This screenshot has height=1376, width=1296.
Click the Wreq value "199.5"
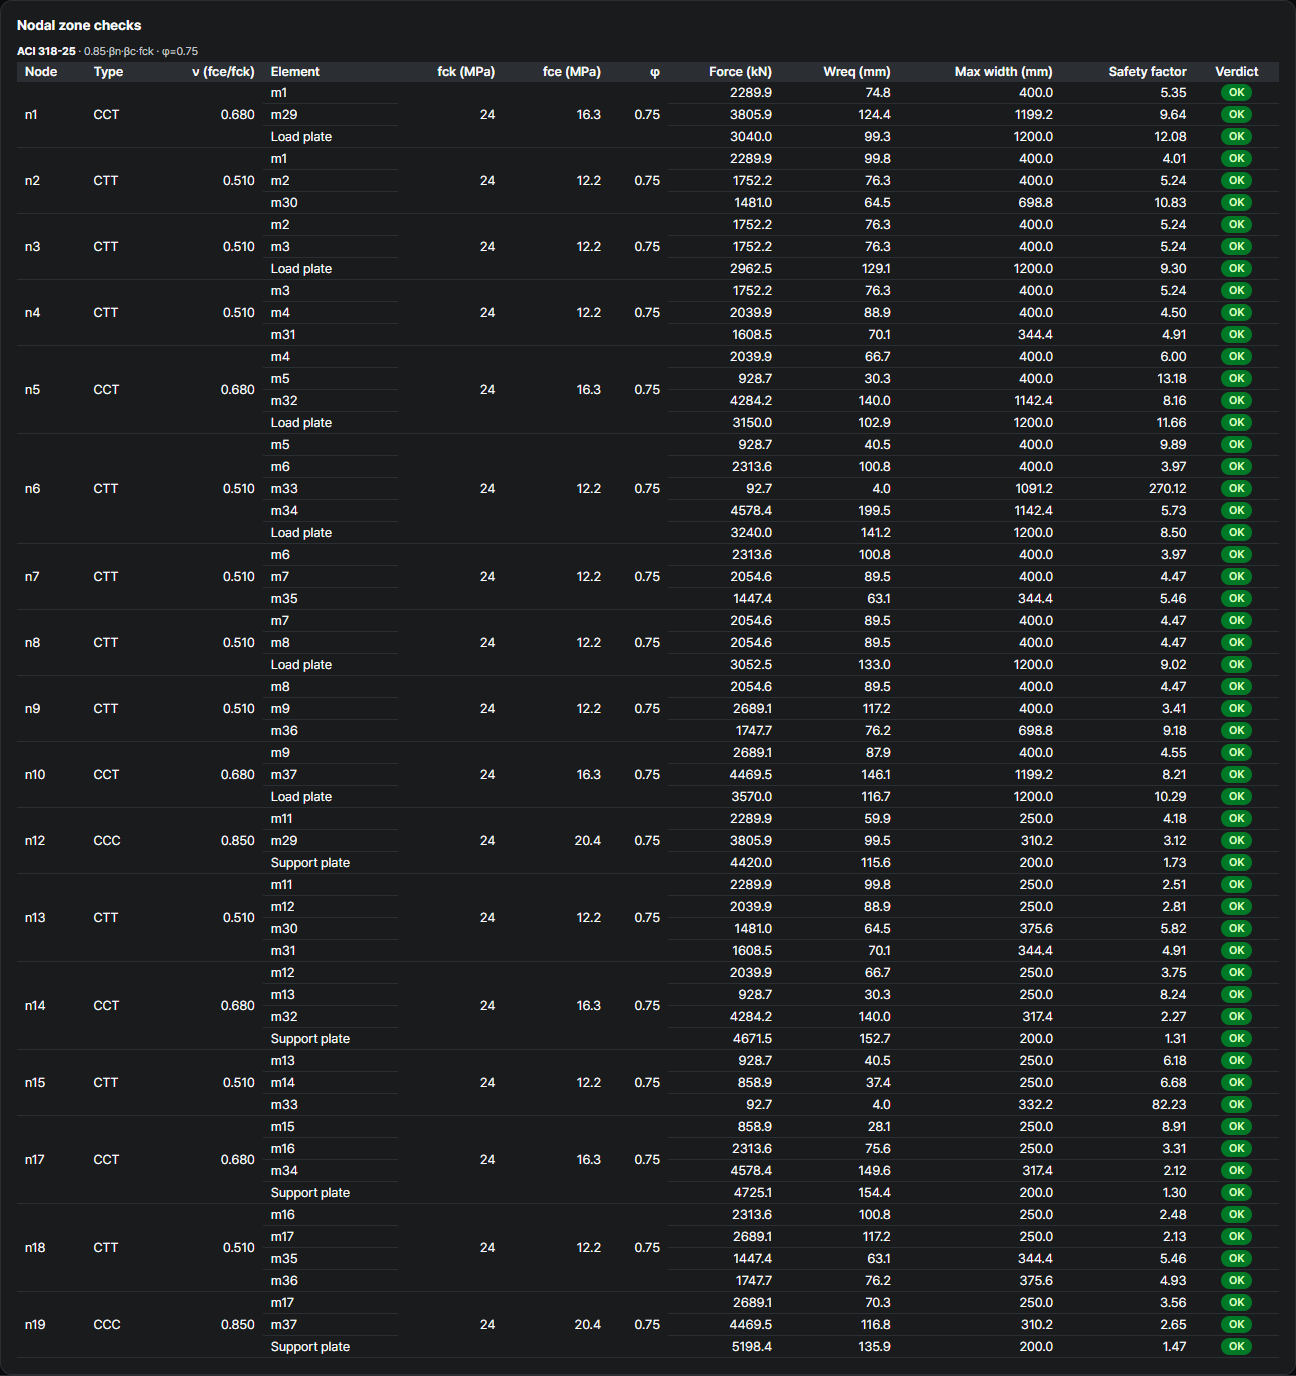pyautogui.click(x=875, y=511)
